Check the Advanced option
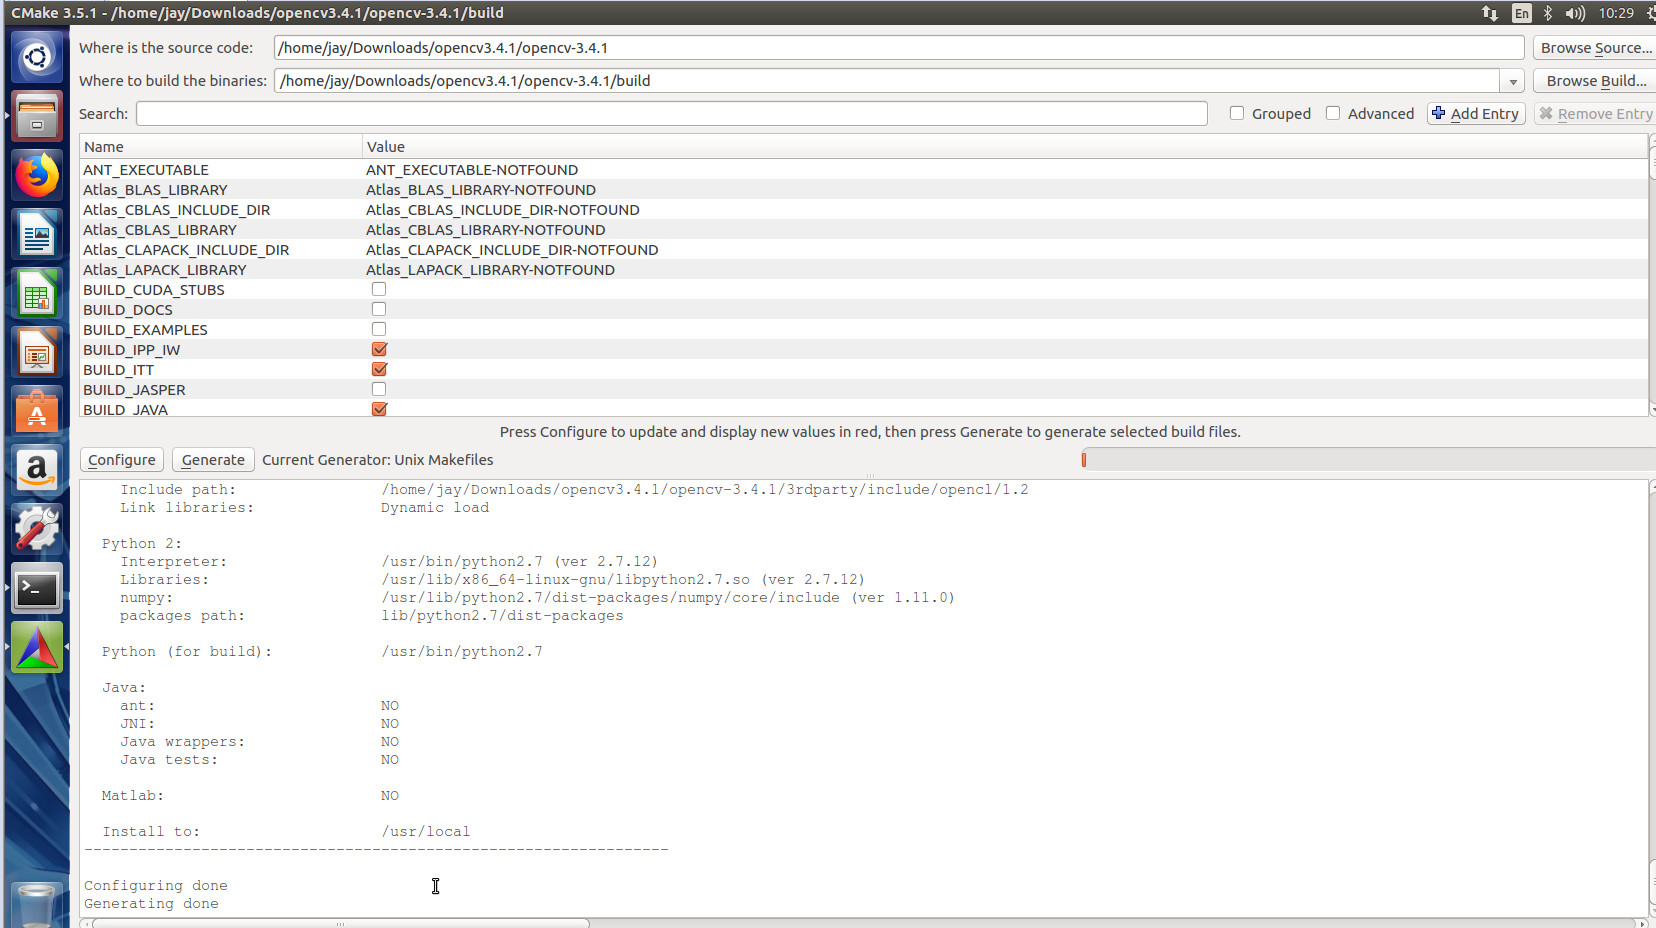 (1334, 113)
